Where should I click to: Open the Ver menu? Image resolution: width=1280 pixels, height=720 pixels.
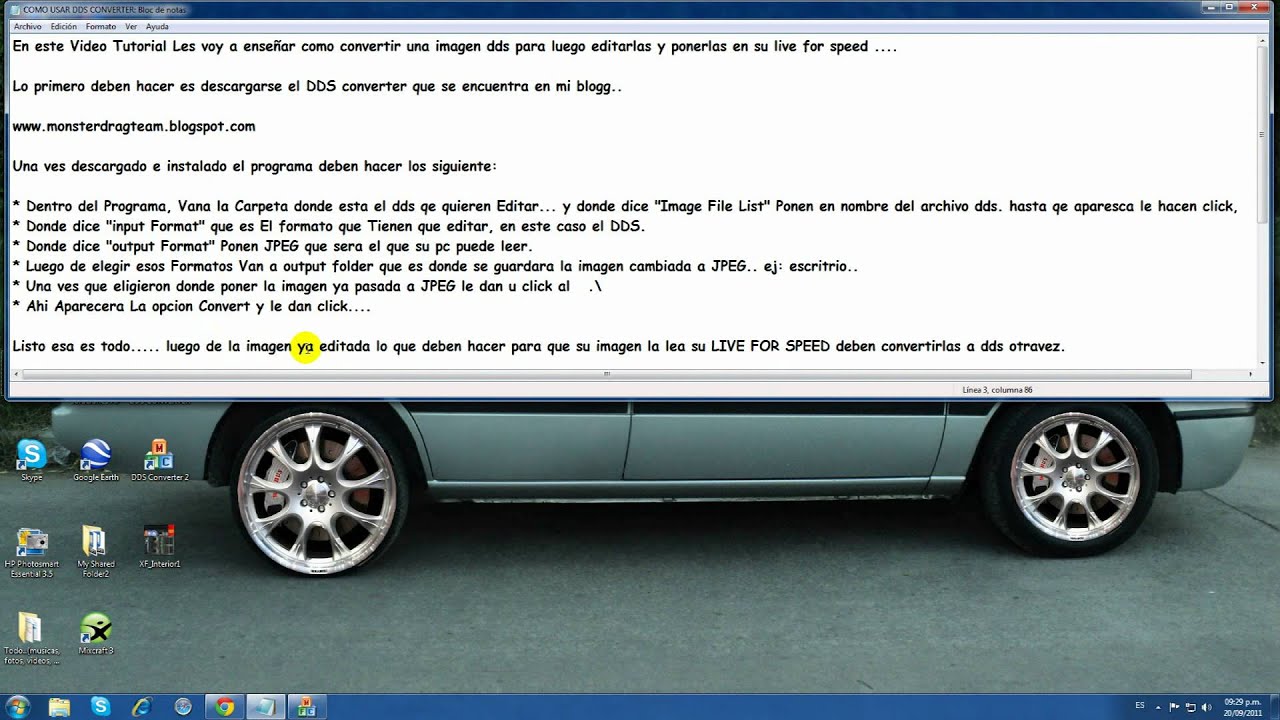tap(131, 27)
